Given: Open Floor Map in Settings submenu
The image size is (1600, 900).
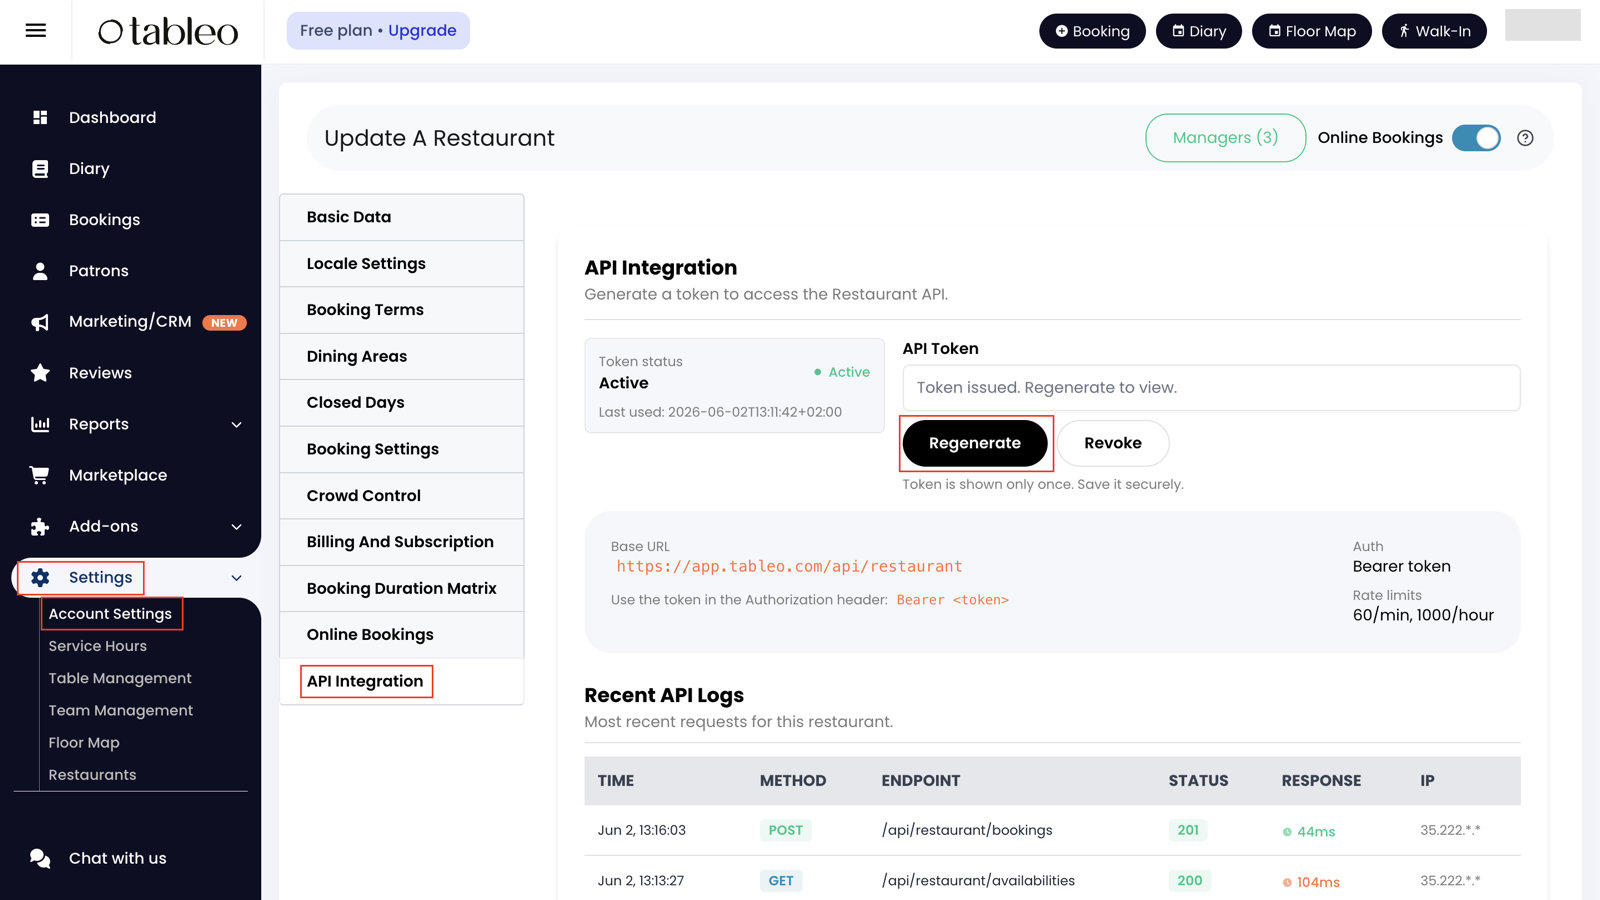Looking at the screenshot, I should point(84,743).
